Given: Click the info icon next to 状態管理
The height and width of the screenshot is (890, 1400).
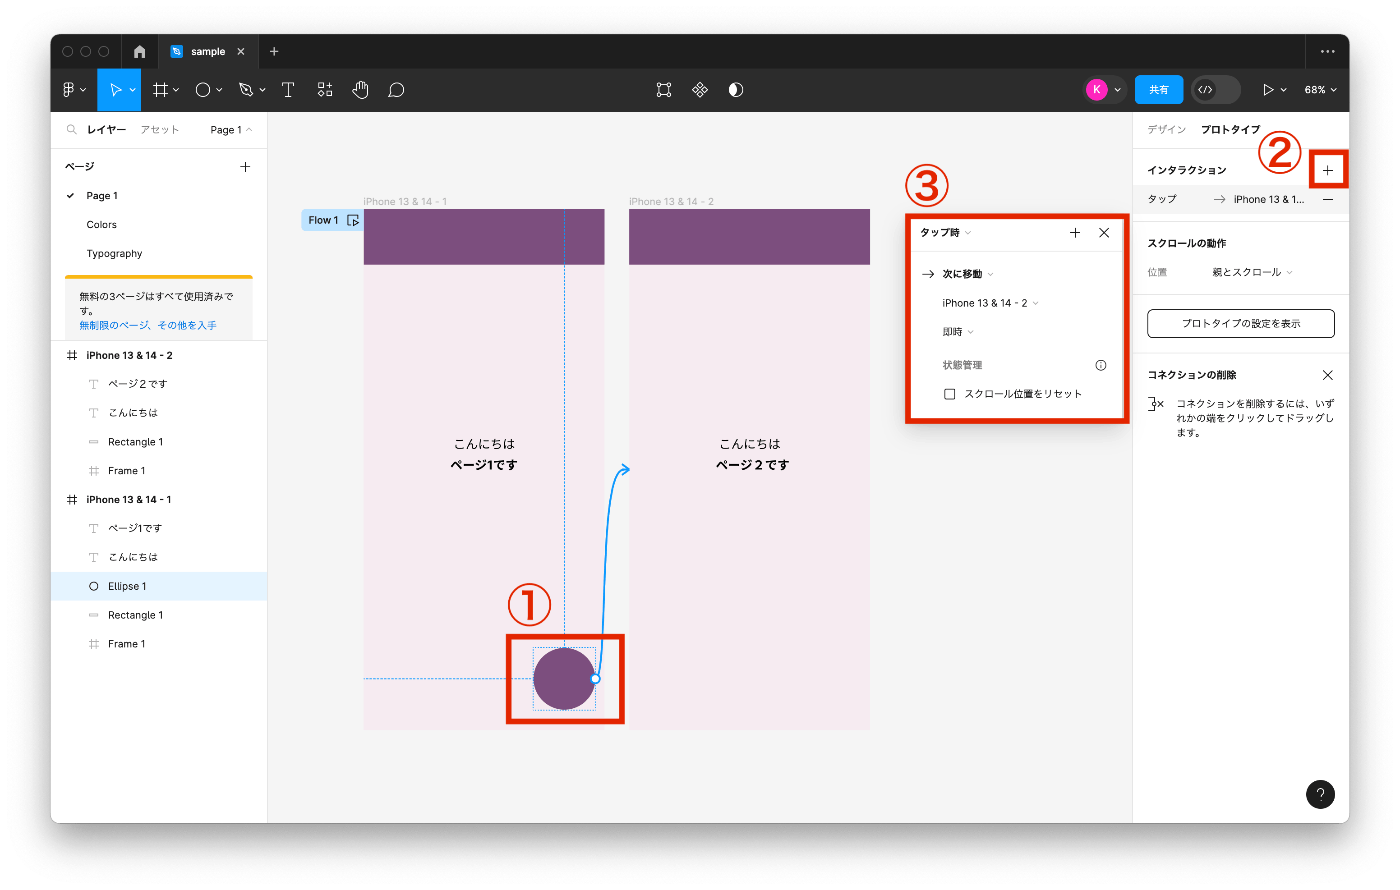Looking at the screenshot, I should click(1101, 365).
